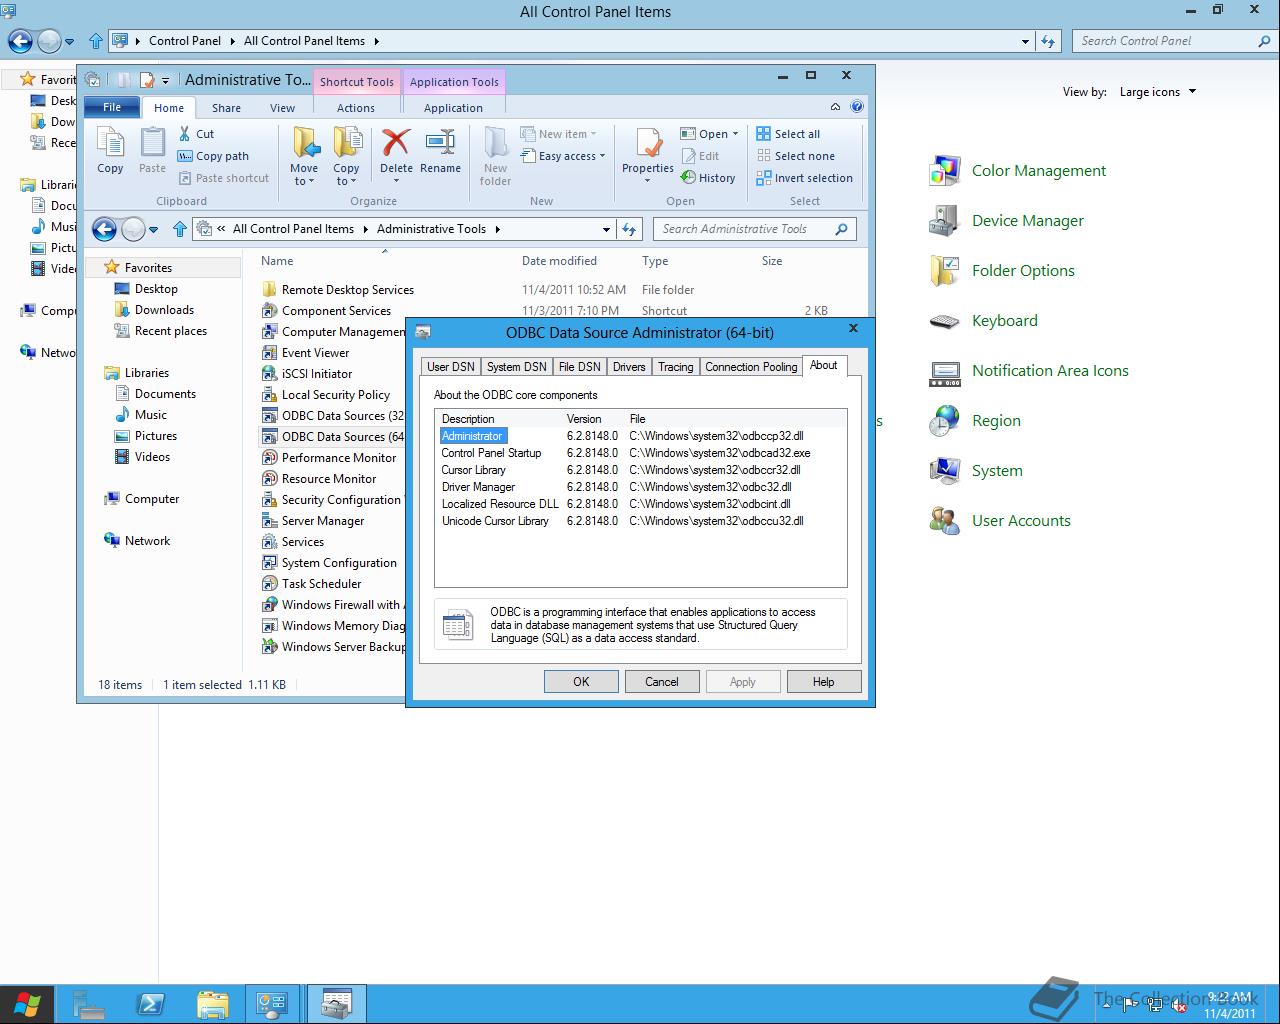This screenshot has width=1280, height=1024.
Task: Collapse the ribbon with the chevron
Action: [835, 107]
